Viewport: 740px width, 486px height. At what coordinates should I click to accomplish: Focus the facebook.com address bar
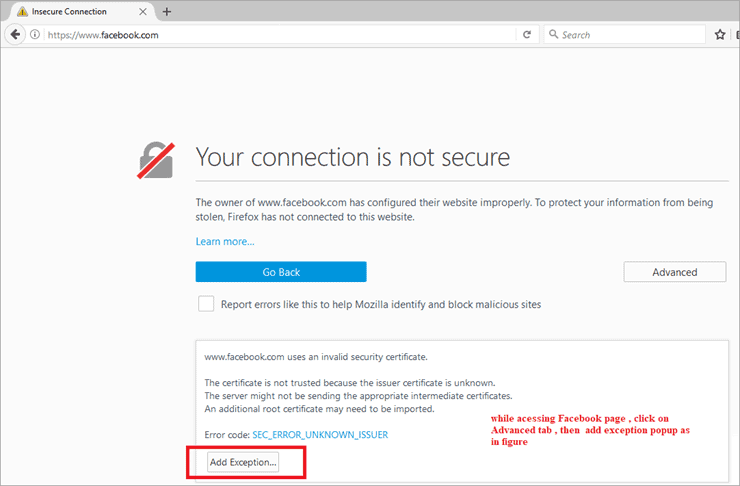click(280, 34)
